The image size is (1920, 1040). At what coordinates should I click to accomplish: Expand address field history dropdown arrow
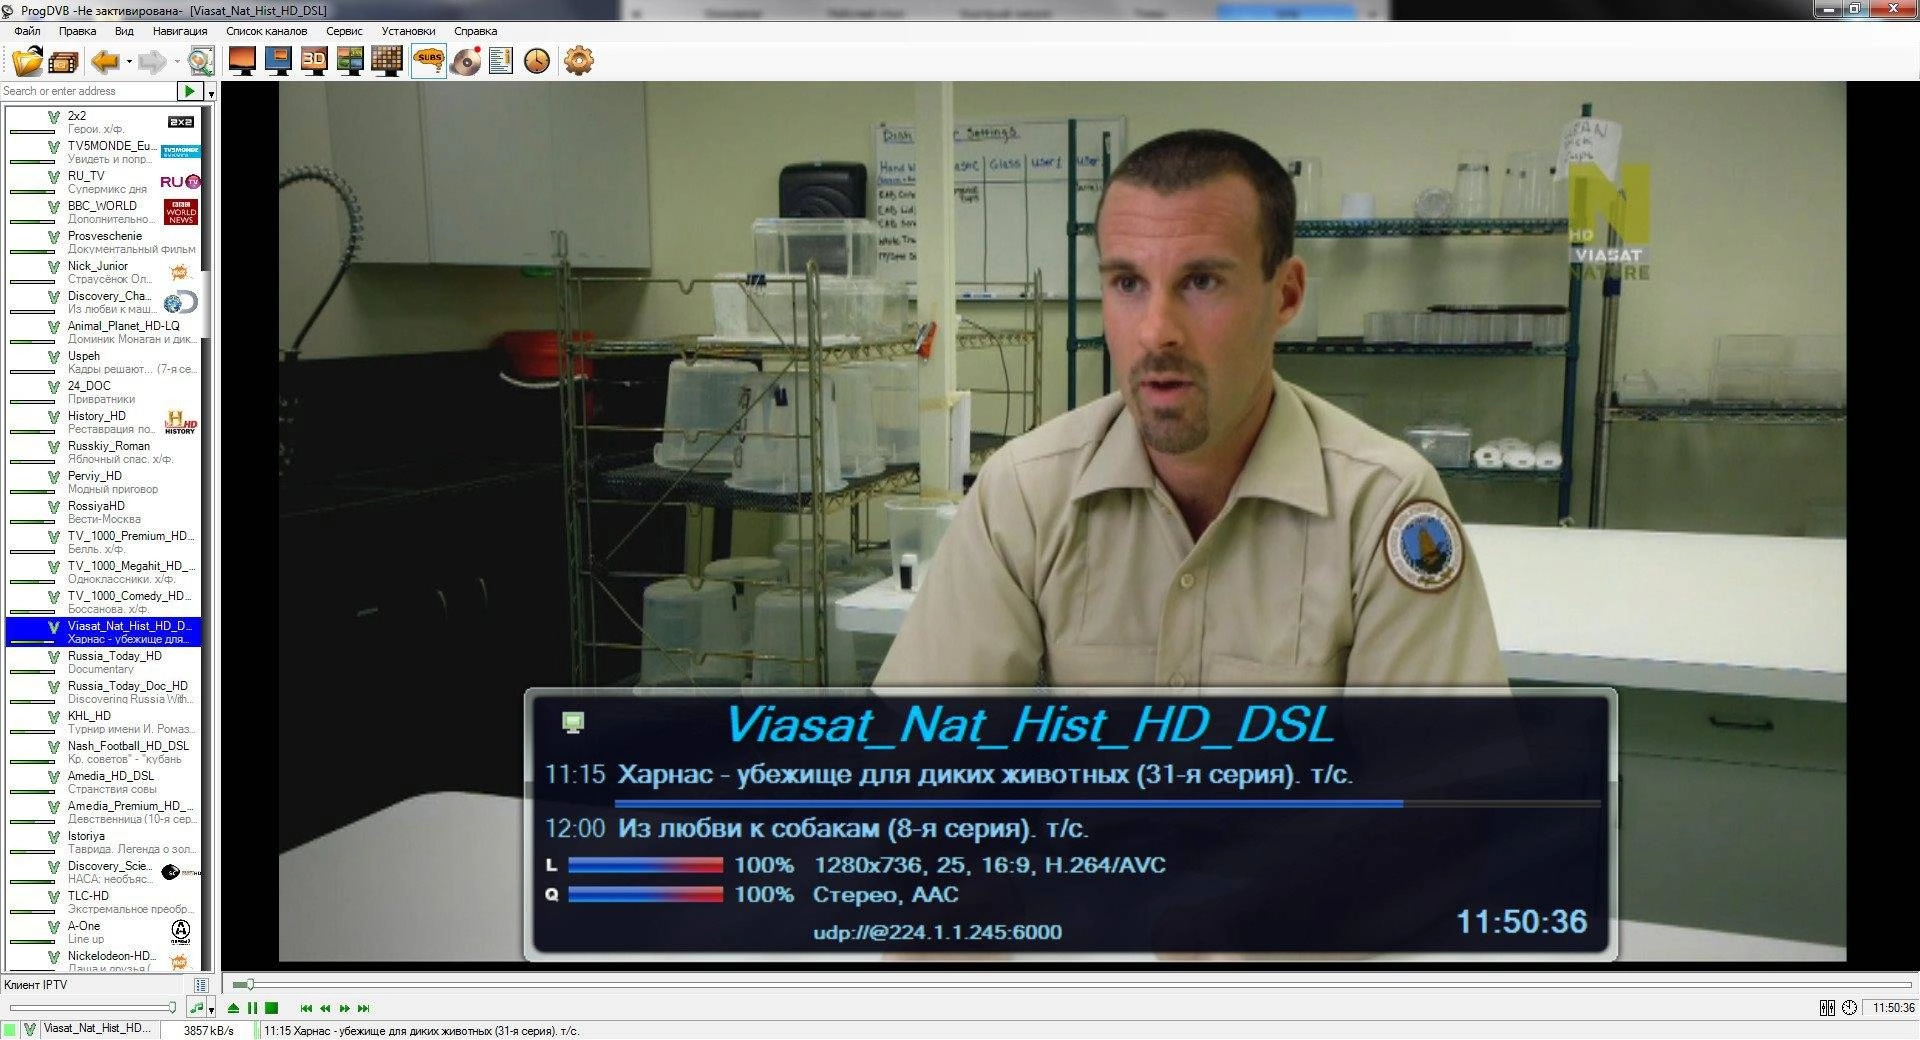point(211,93)
